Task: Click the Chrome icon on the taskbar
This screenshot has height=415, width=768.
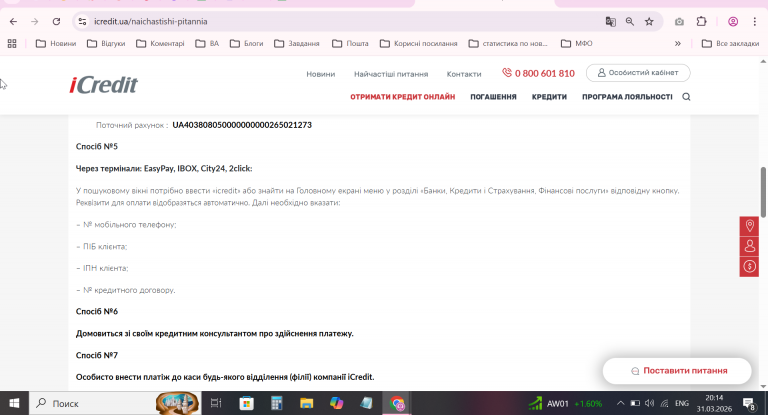Action: (397, 403)
